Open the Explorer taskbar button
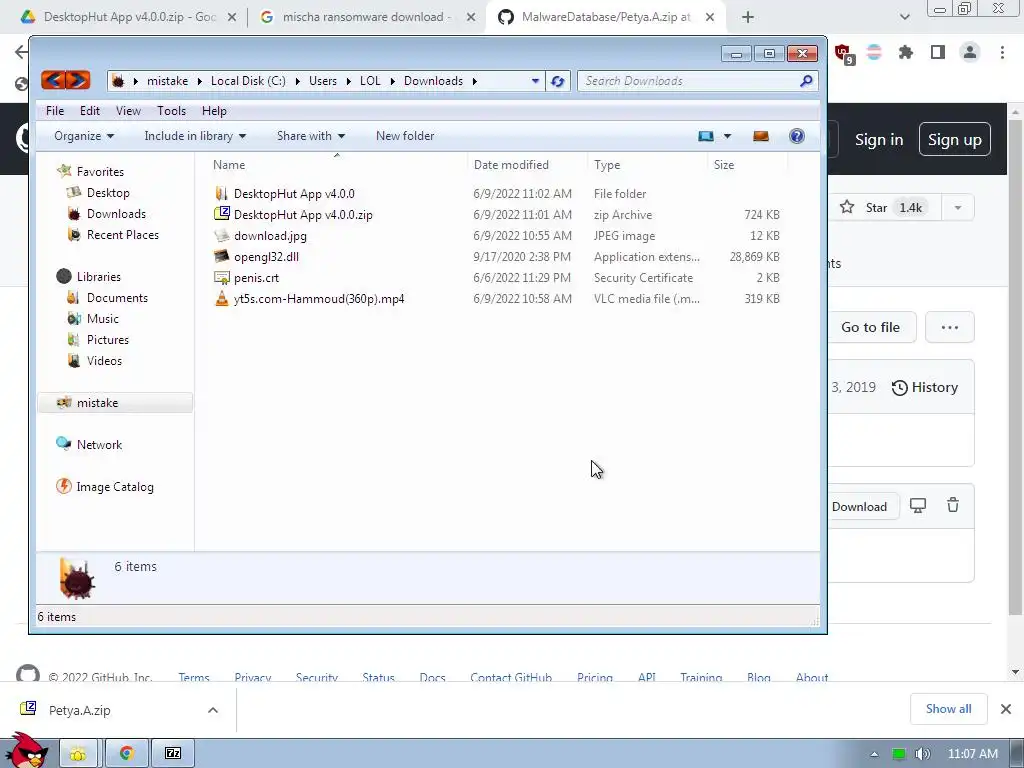 pos(78,754)
